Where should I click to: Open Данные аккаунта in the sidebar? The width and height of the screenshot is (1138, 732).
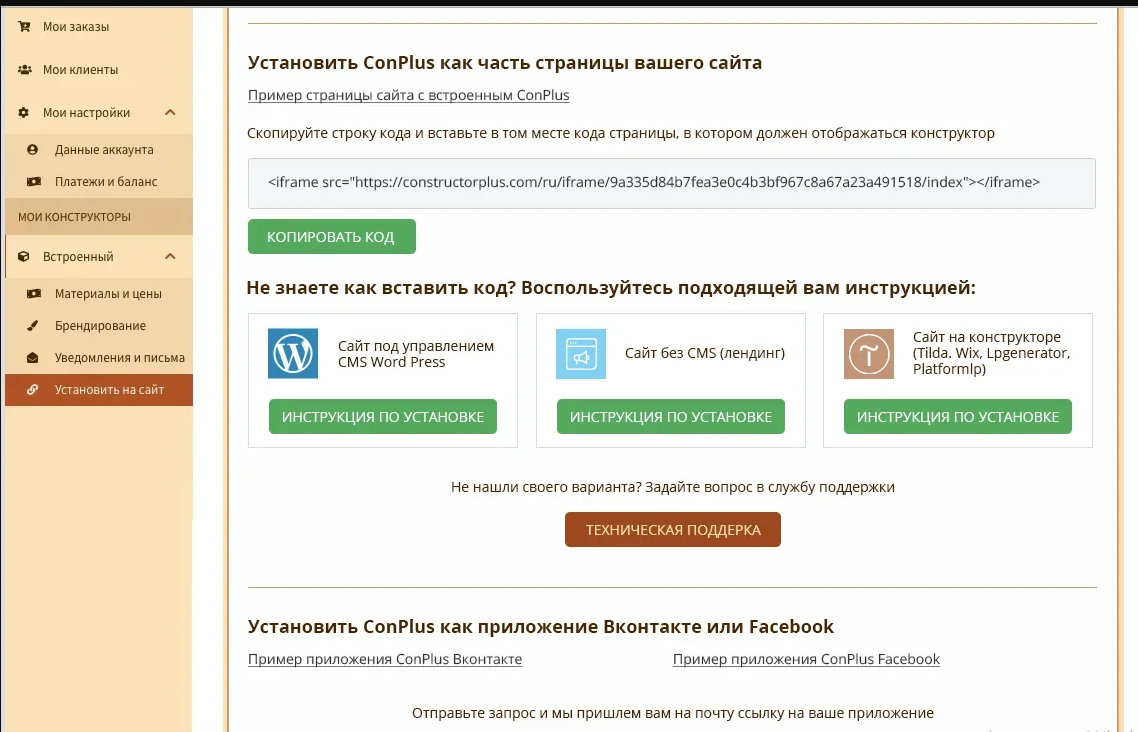pyautogui.click(x=104, y=150)
